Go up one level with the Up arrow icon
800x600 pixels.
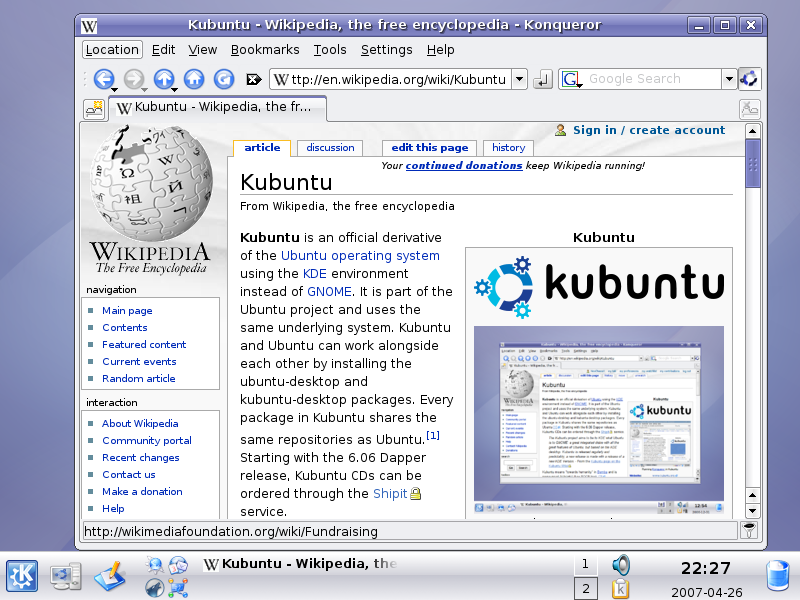(x=163, y=78)
